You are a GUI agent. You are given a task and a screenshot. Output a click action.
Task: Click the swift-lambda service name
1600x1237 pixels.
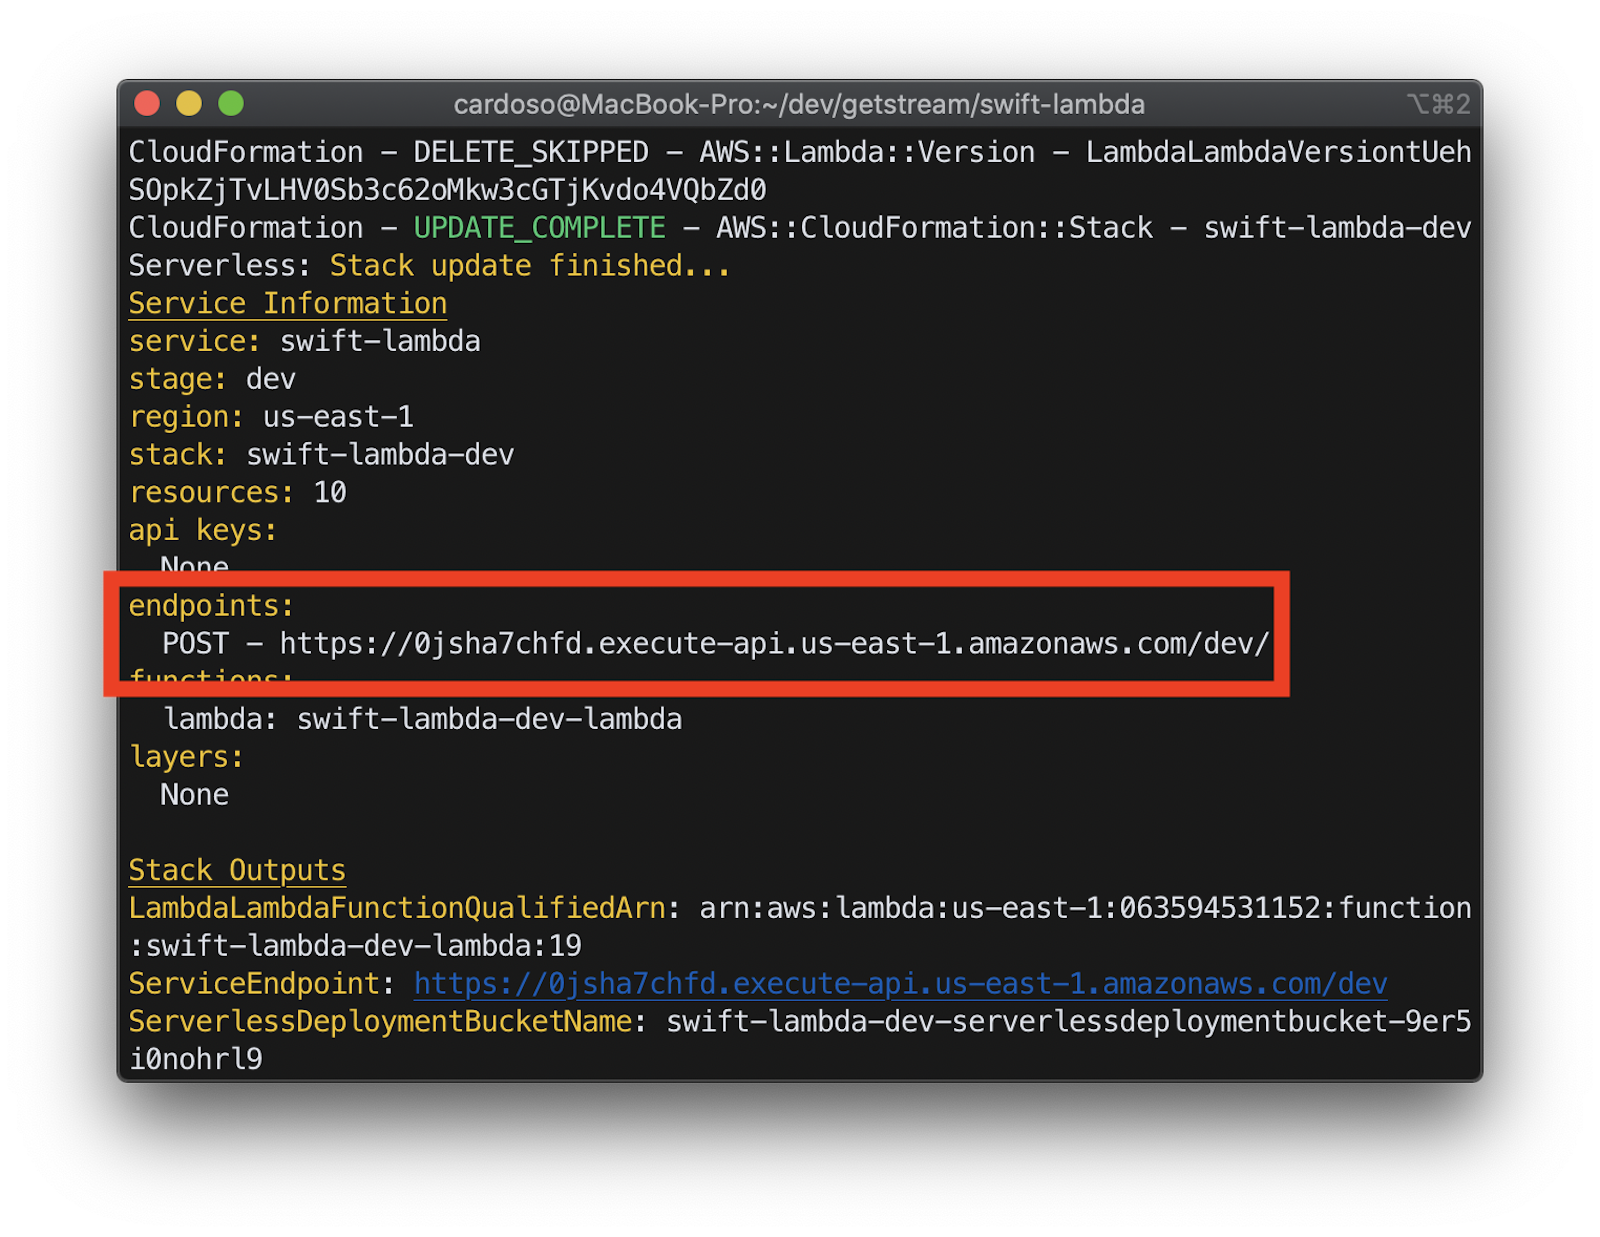tap(379, 341)
